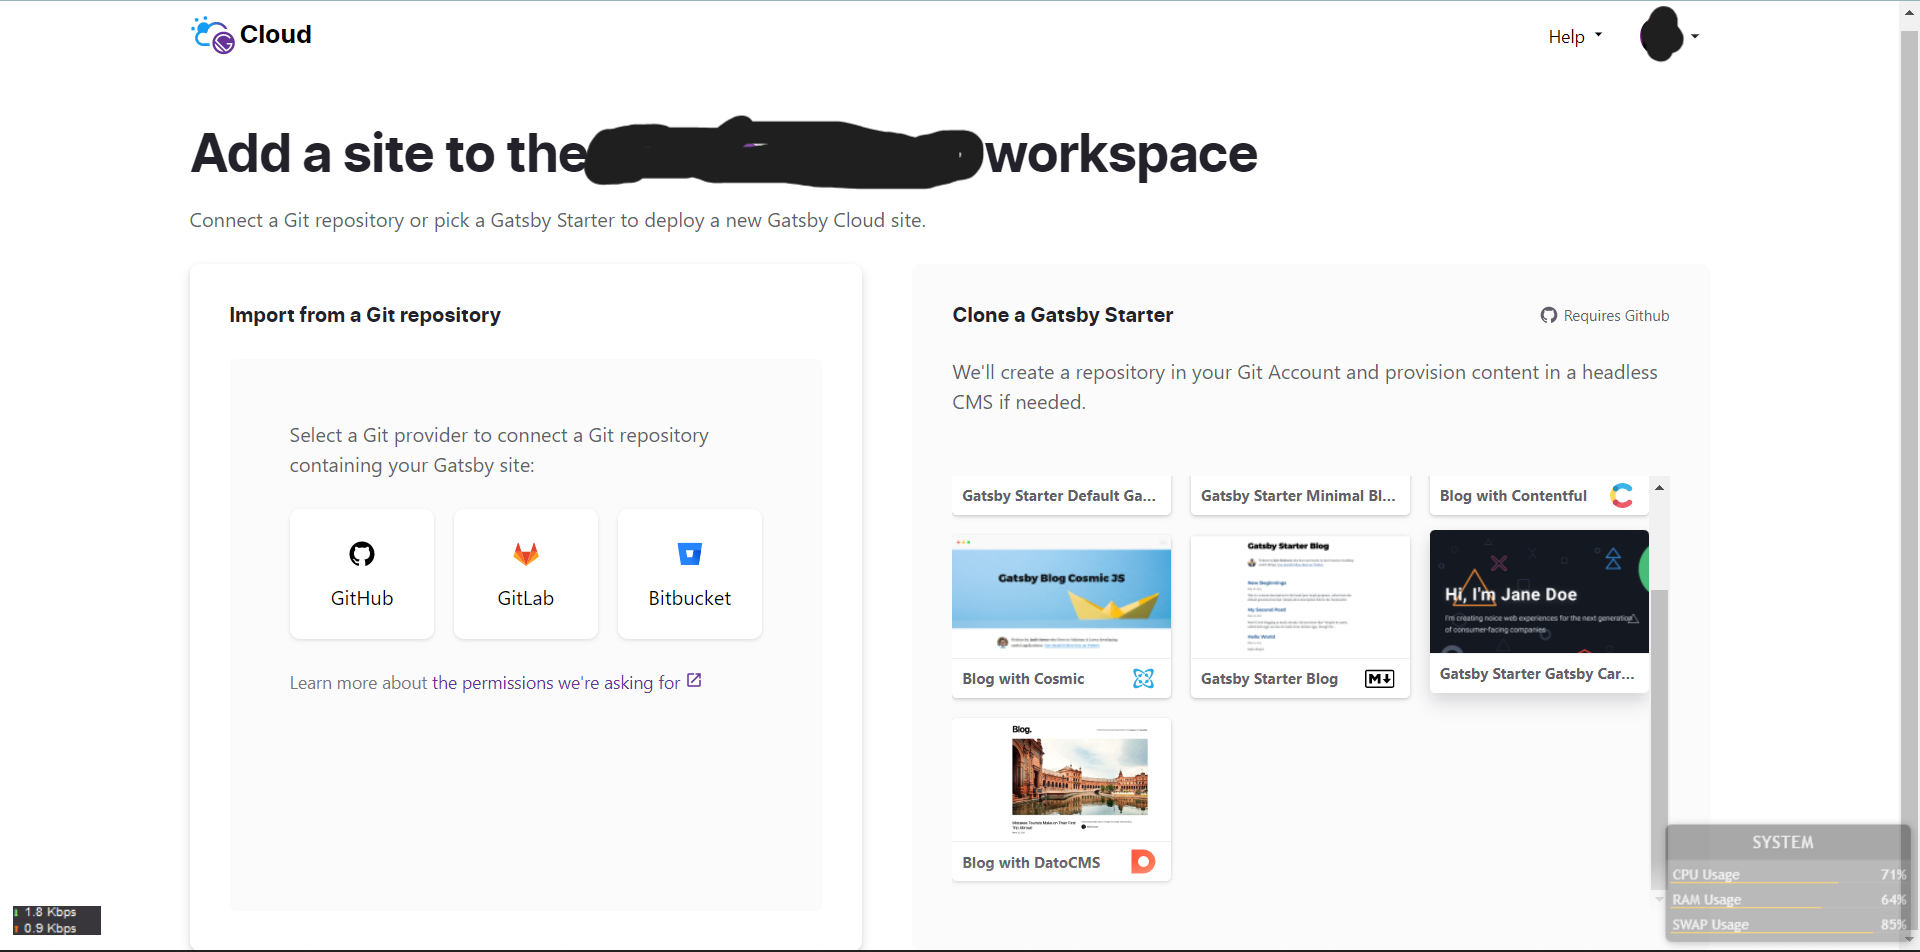Click the network speed monitor widget
This screenshot has width=1920, height=952.
point(57,920)
